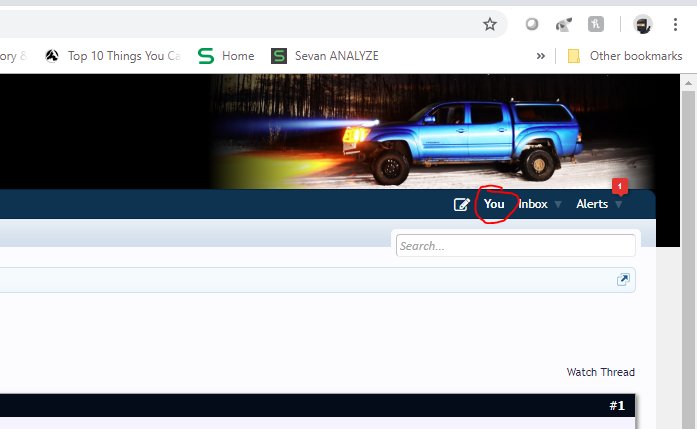The height and width of the screenshot is (429, 697).
Task: Open the megaphone extension icon
Action: (x=564, y=24)
